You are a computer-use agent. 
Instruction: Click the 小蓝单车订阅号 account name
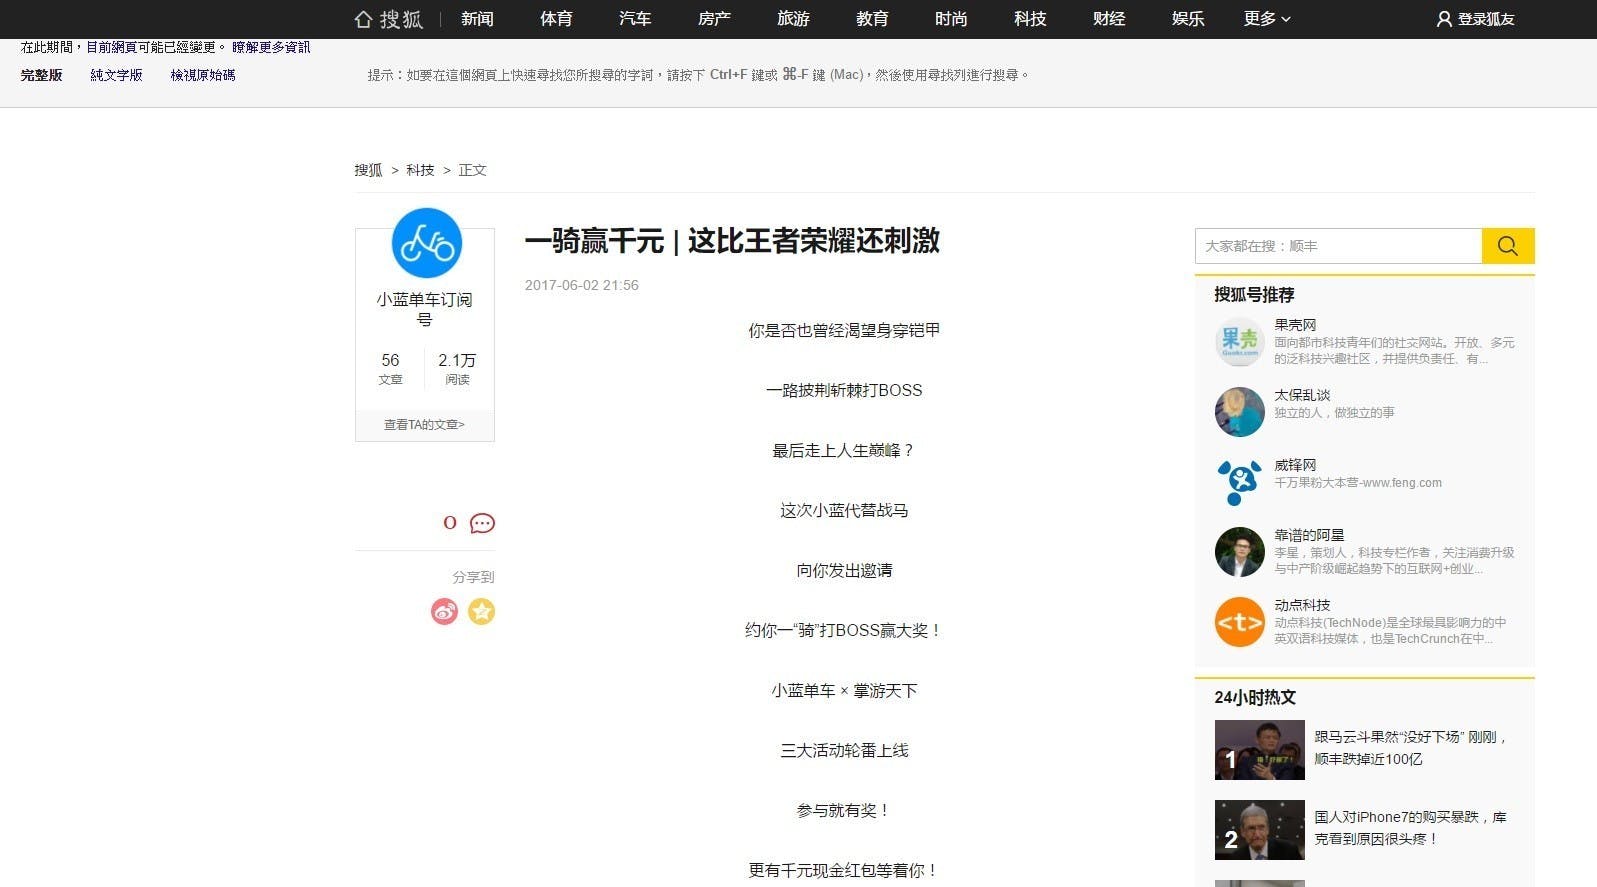425,309
